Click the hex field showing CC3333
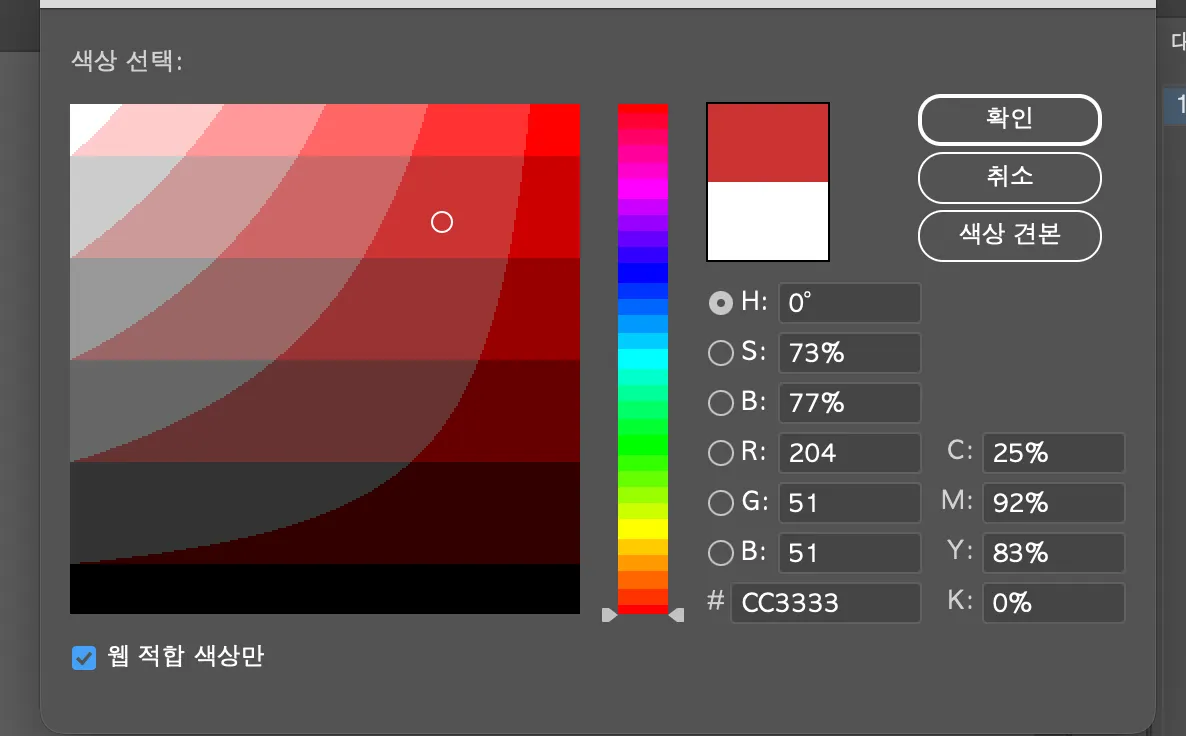 [x=825, y=603]
